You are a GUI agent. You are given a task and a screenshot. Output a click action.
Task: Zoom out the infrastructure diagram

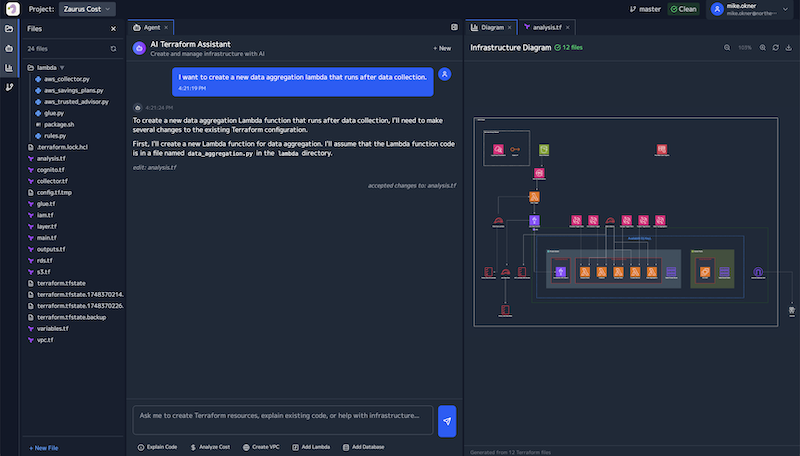(x=727, y=48)
